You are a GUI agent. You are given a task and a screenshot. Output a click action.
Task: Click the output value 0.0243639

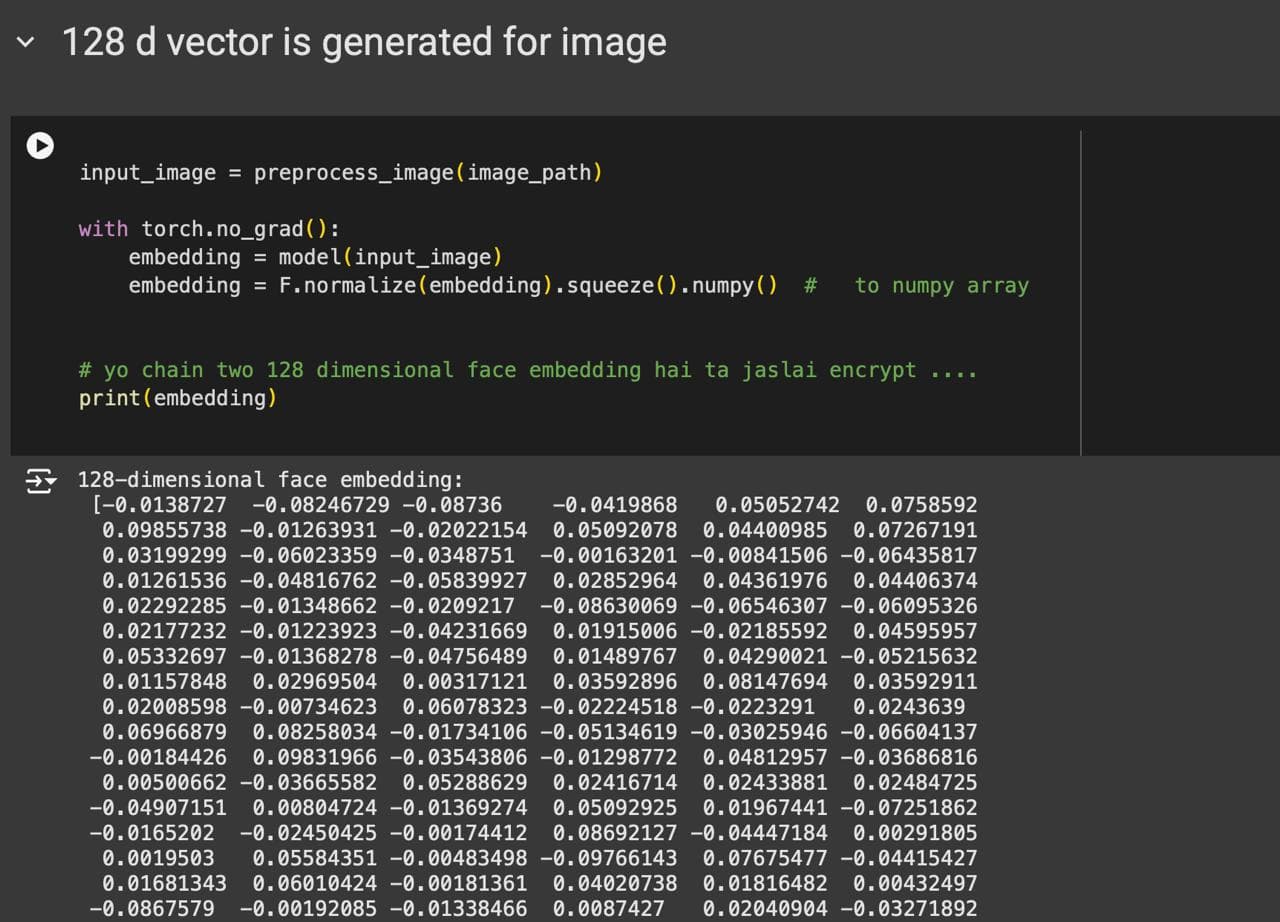tap(908, 707)
